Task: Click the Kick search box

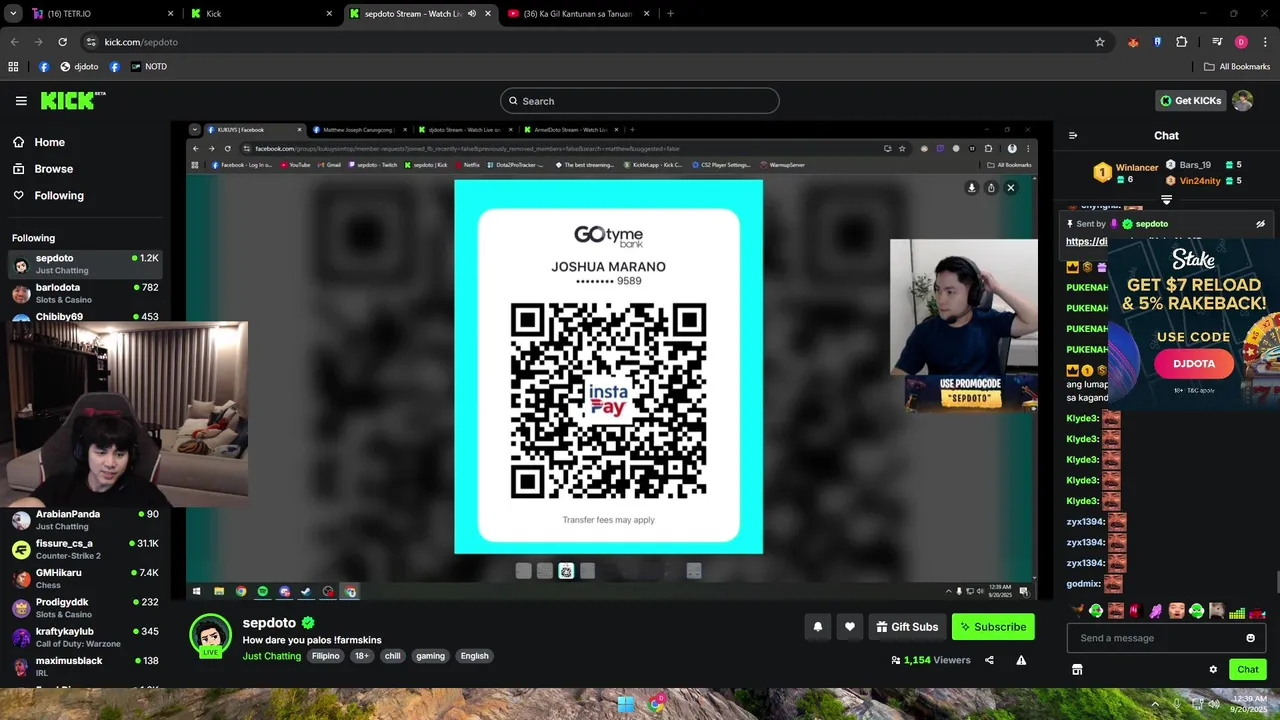Action: (x=640, y=101)
